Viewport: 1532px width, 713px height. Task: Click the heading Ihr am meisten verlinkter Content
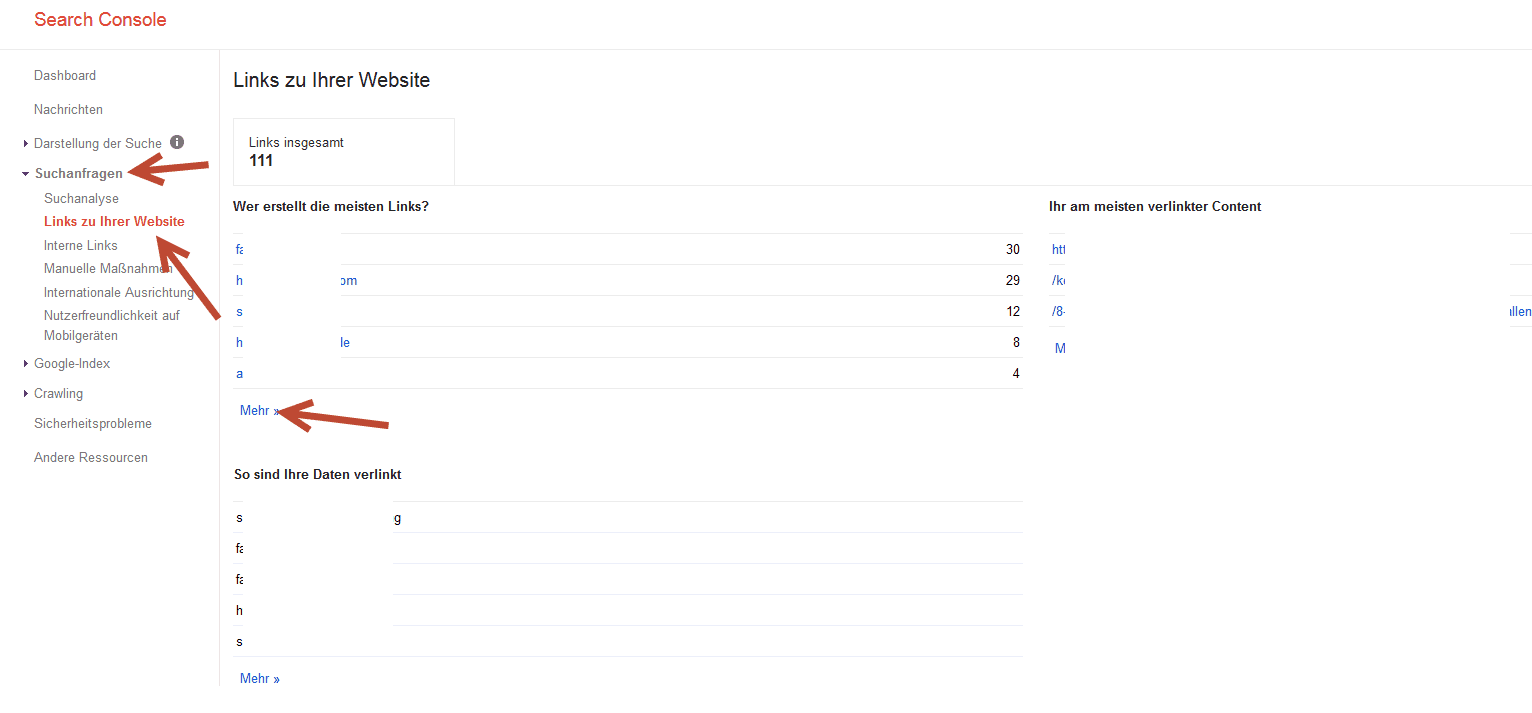[1155, 206]
